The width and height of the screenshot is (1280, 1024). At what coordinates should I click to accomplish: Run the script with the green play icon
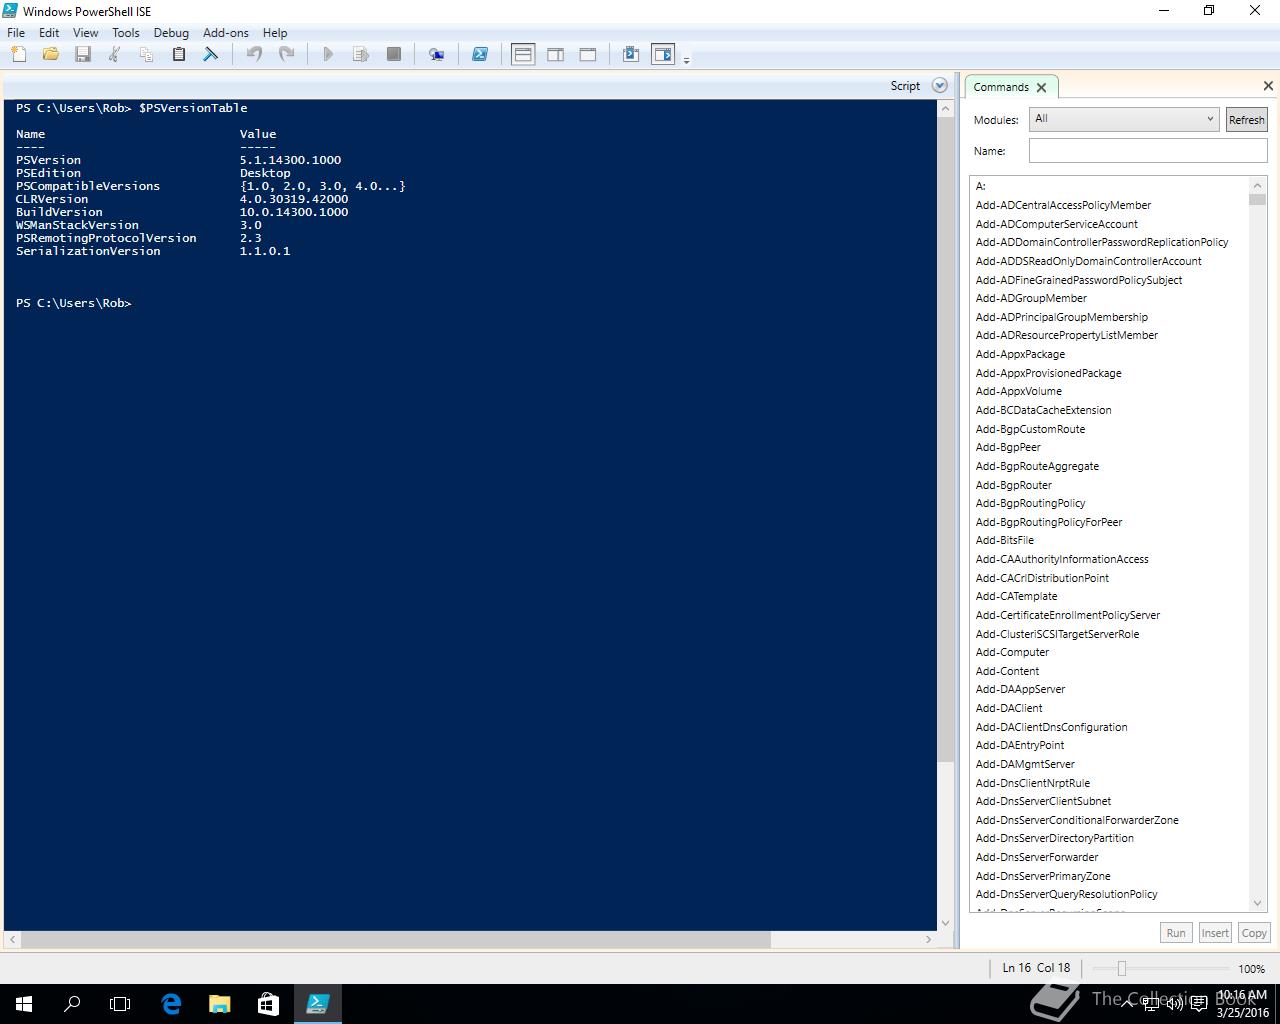[x=328, y=54]
